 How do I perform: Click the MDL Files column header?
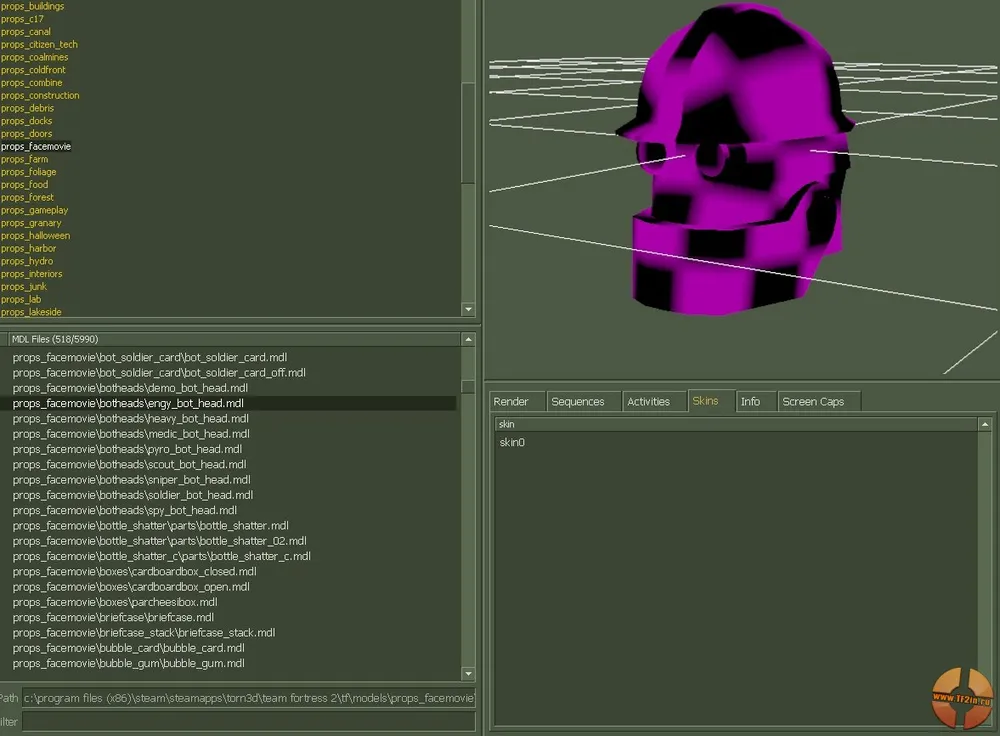tap(230, 339)
